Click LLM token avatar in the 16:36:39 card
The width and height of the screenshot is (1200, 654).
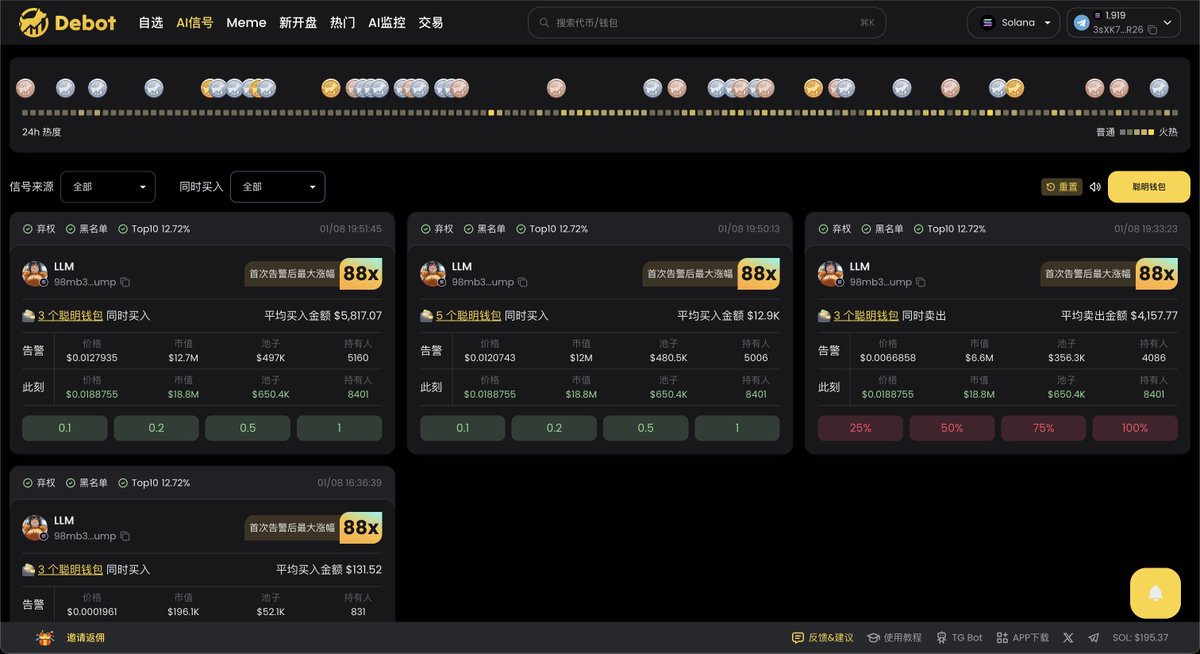point(35,528)
